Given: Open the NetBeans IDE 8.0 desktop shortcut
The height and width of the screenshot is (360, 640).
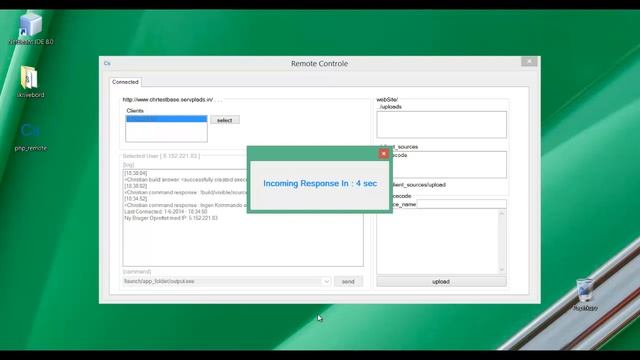Looking at the screenshot, I should (x=31, y=29).
